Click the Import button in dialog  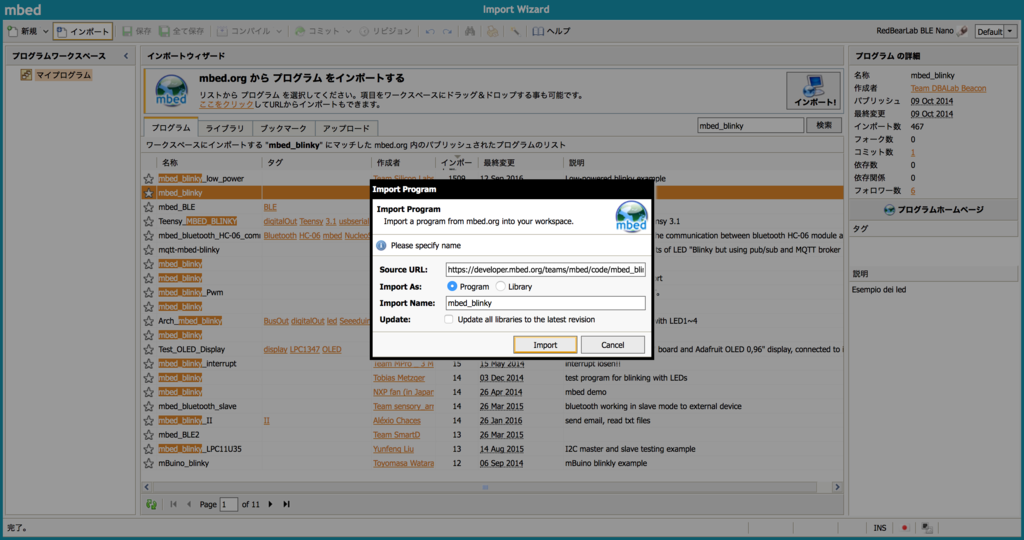pyautogui.click(x=545, y=345)
